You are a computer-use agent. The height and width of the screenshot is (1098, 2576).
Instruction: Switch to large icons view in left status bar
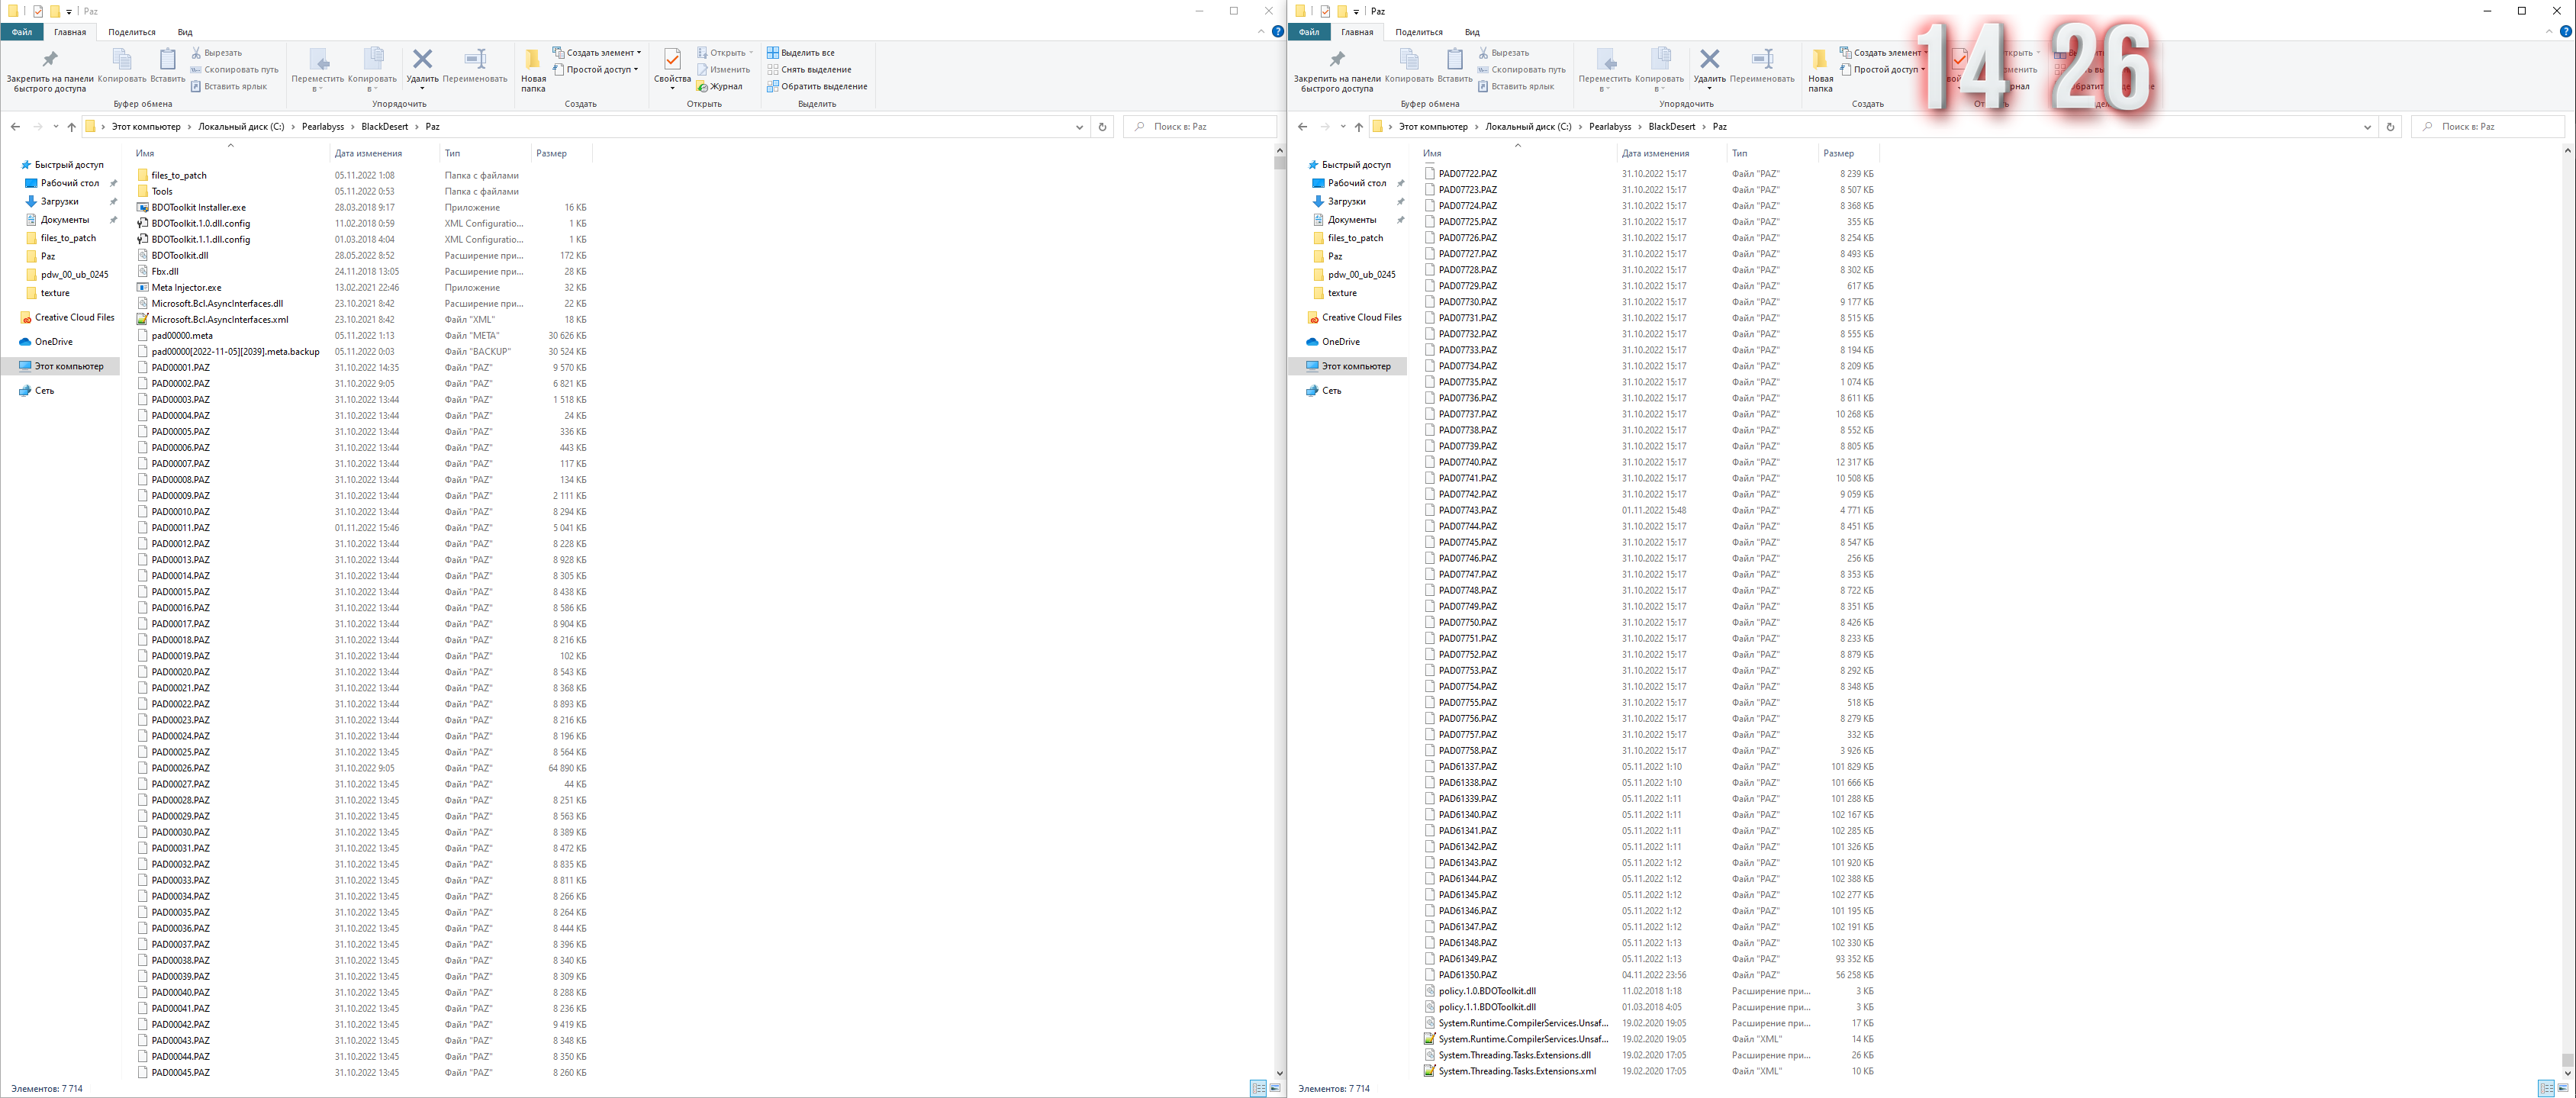click(x=1274, y=1088)
